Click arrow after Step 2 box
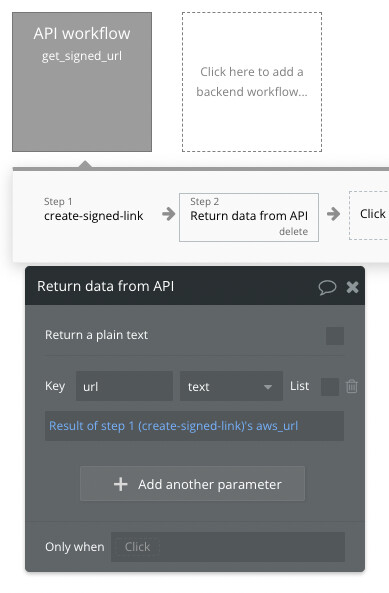This screenshot has width=389, height=593. (x=333, y=214)
